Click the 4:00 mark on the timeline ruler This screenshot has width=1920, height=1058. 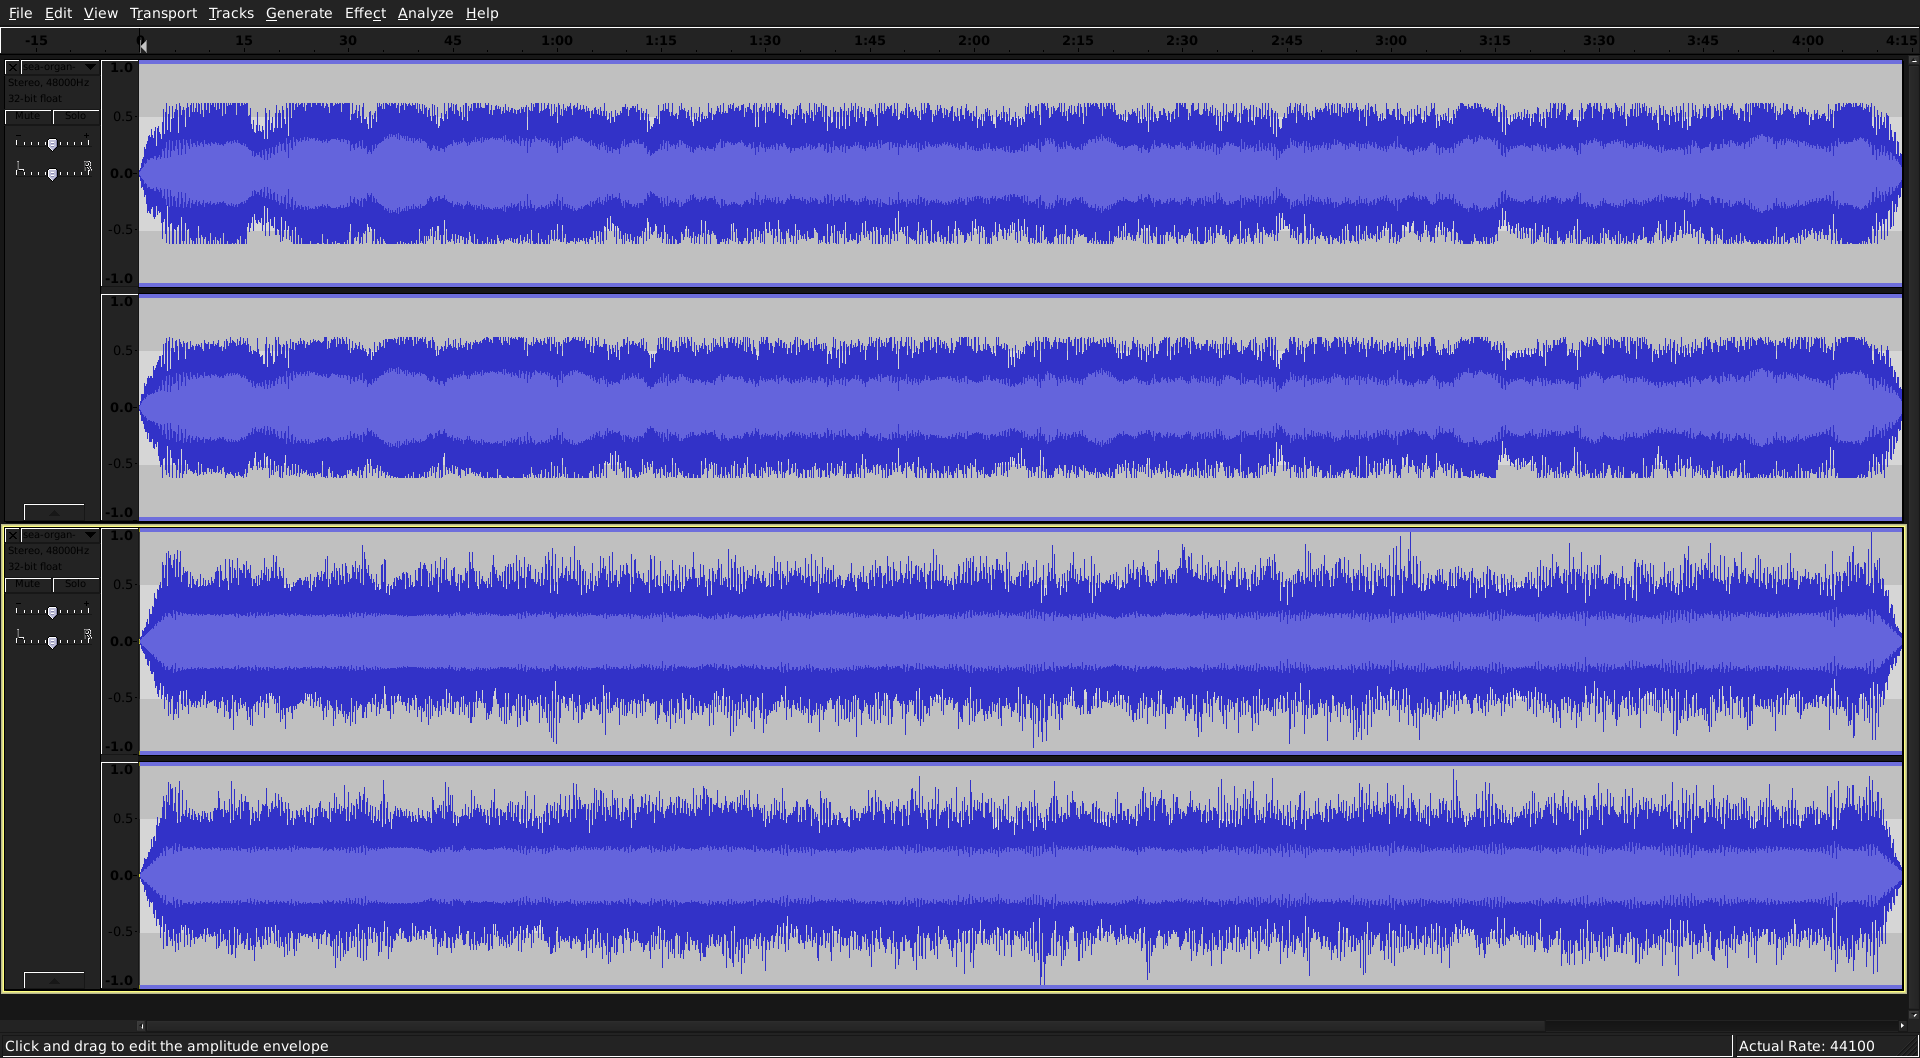(x=1807, y=41)
